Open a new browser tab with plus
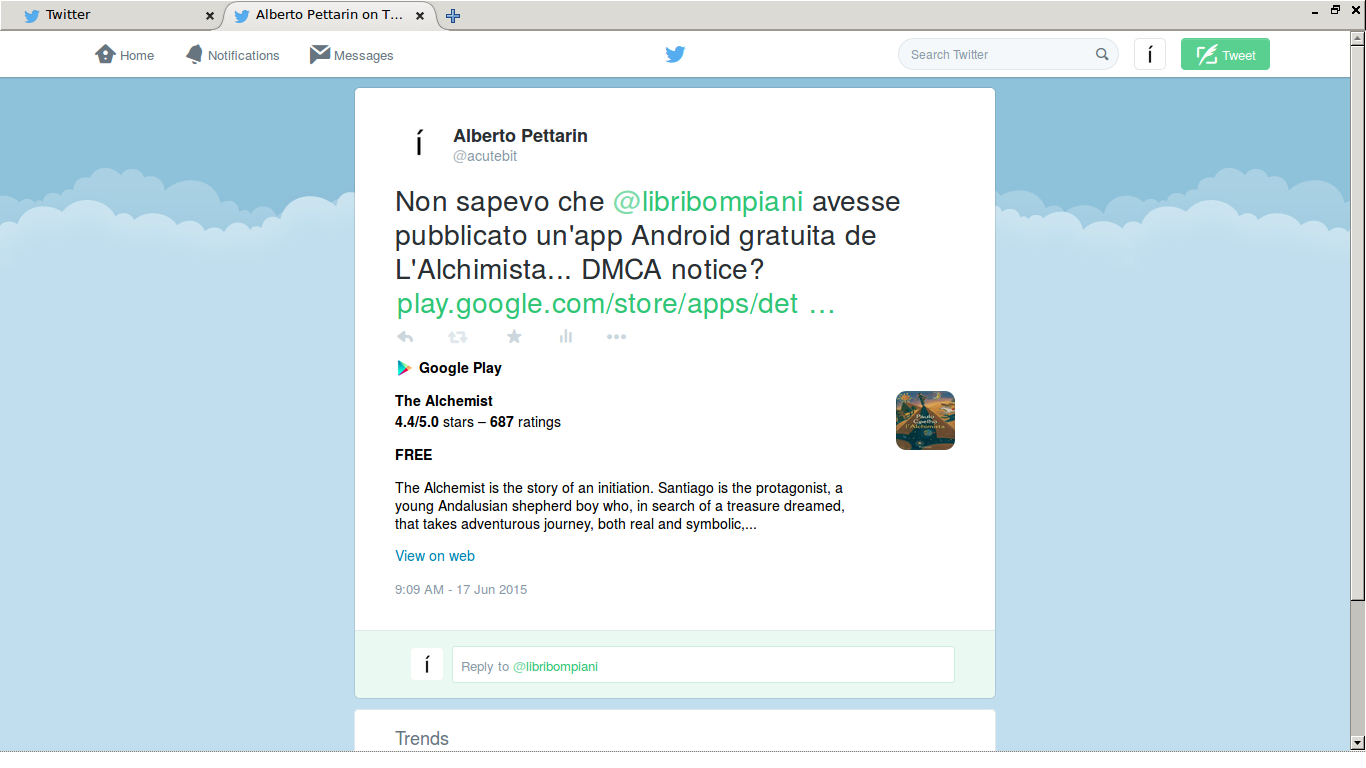This screenshot has width=1366, height=768. (x=452, y=16)
